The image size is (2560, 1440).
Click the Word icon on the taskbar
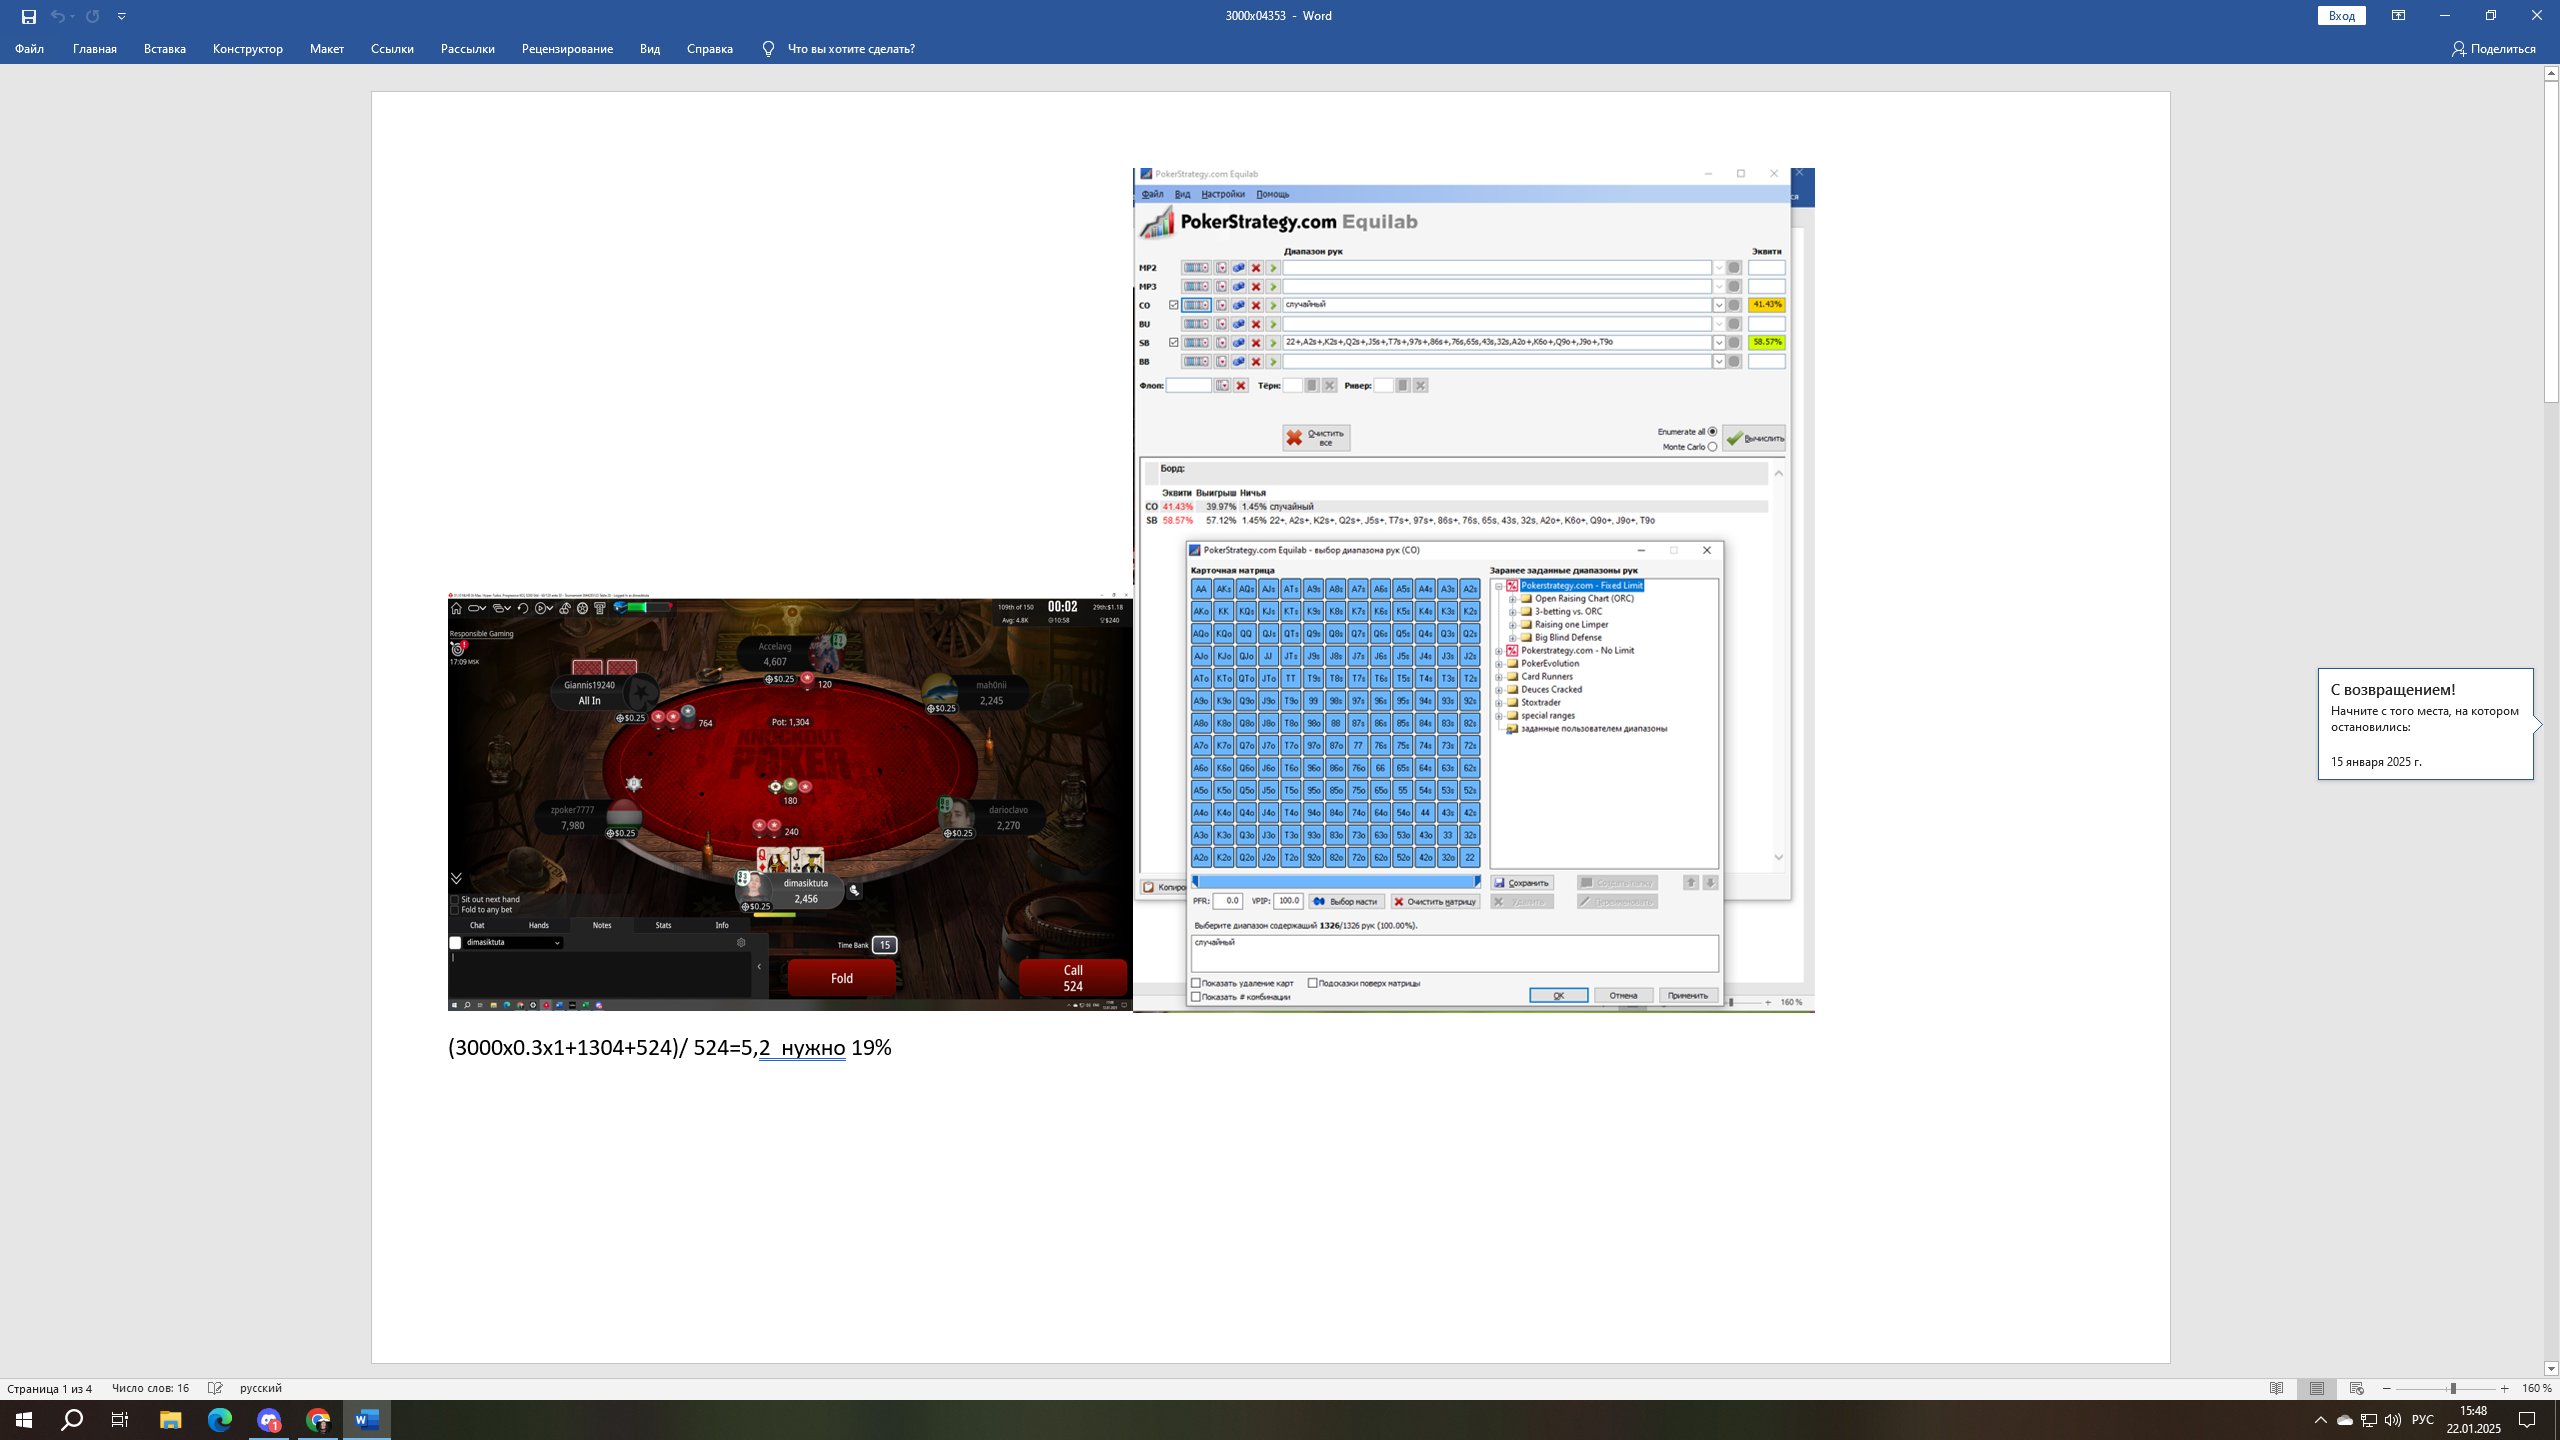click(367, 1420)
